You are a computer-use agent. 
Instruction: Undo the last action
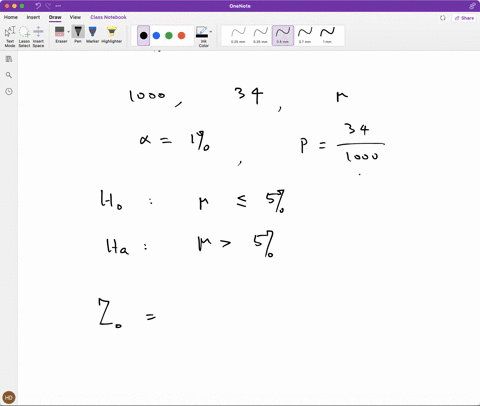pos(38,6)
